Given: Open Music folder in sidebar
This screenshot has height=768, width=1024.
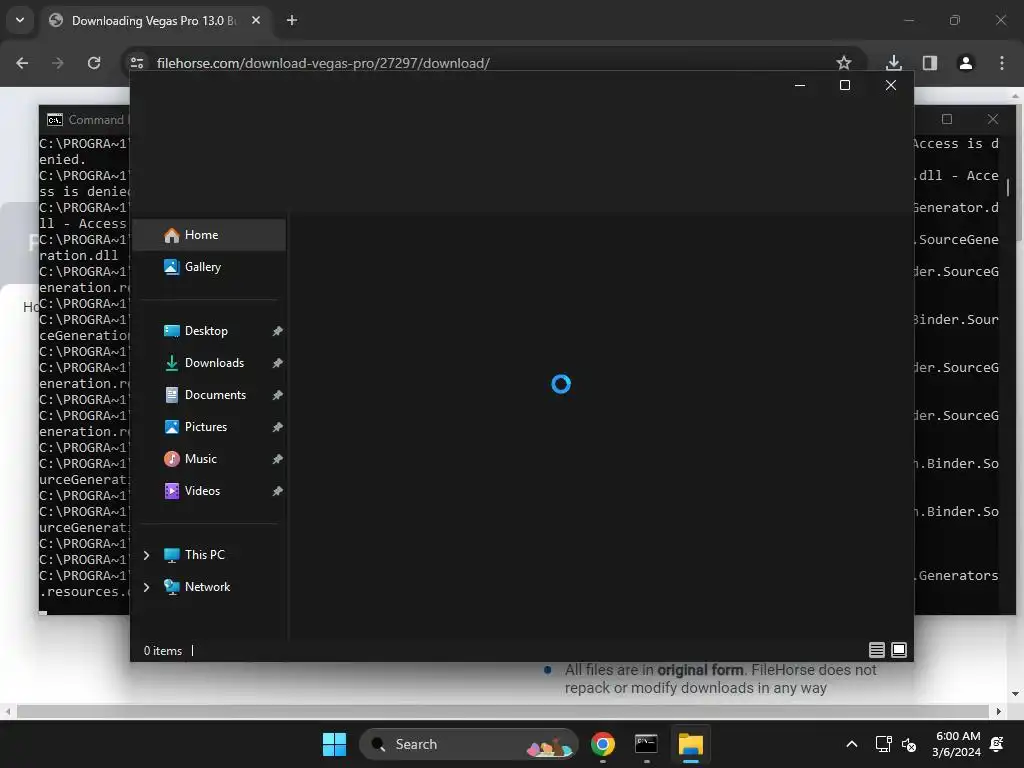Looking at the screenshot, I should 209,459.
